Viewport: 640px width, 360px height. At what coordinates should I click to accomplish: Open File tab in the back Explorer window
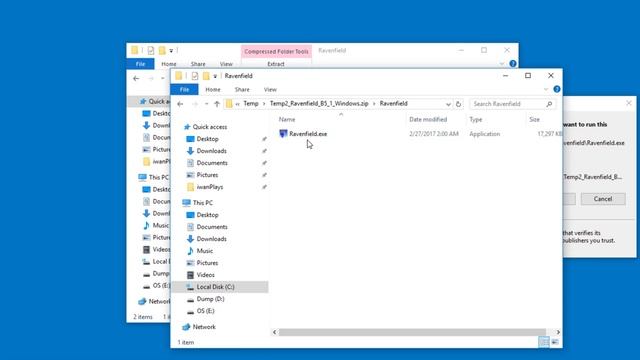(x=140, y=64)
